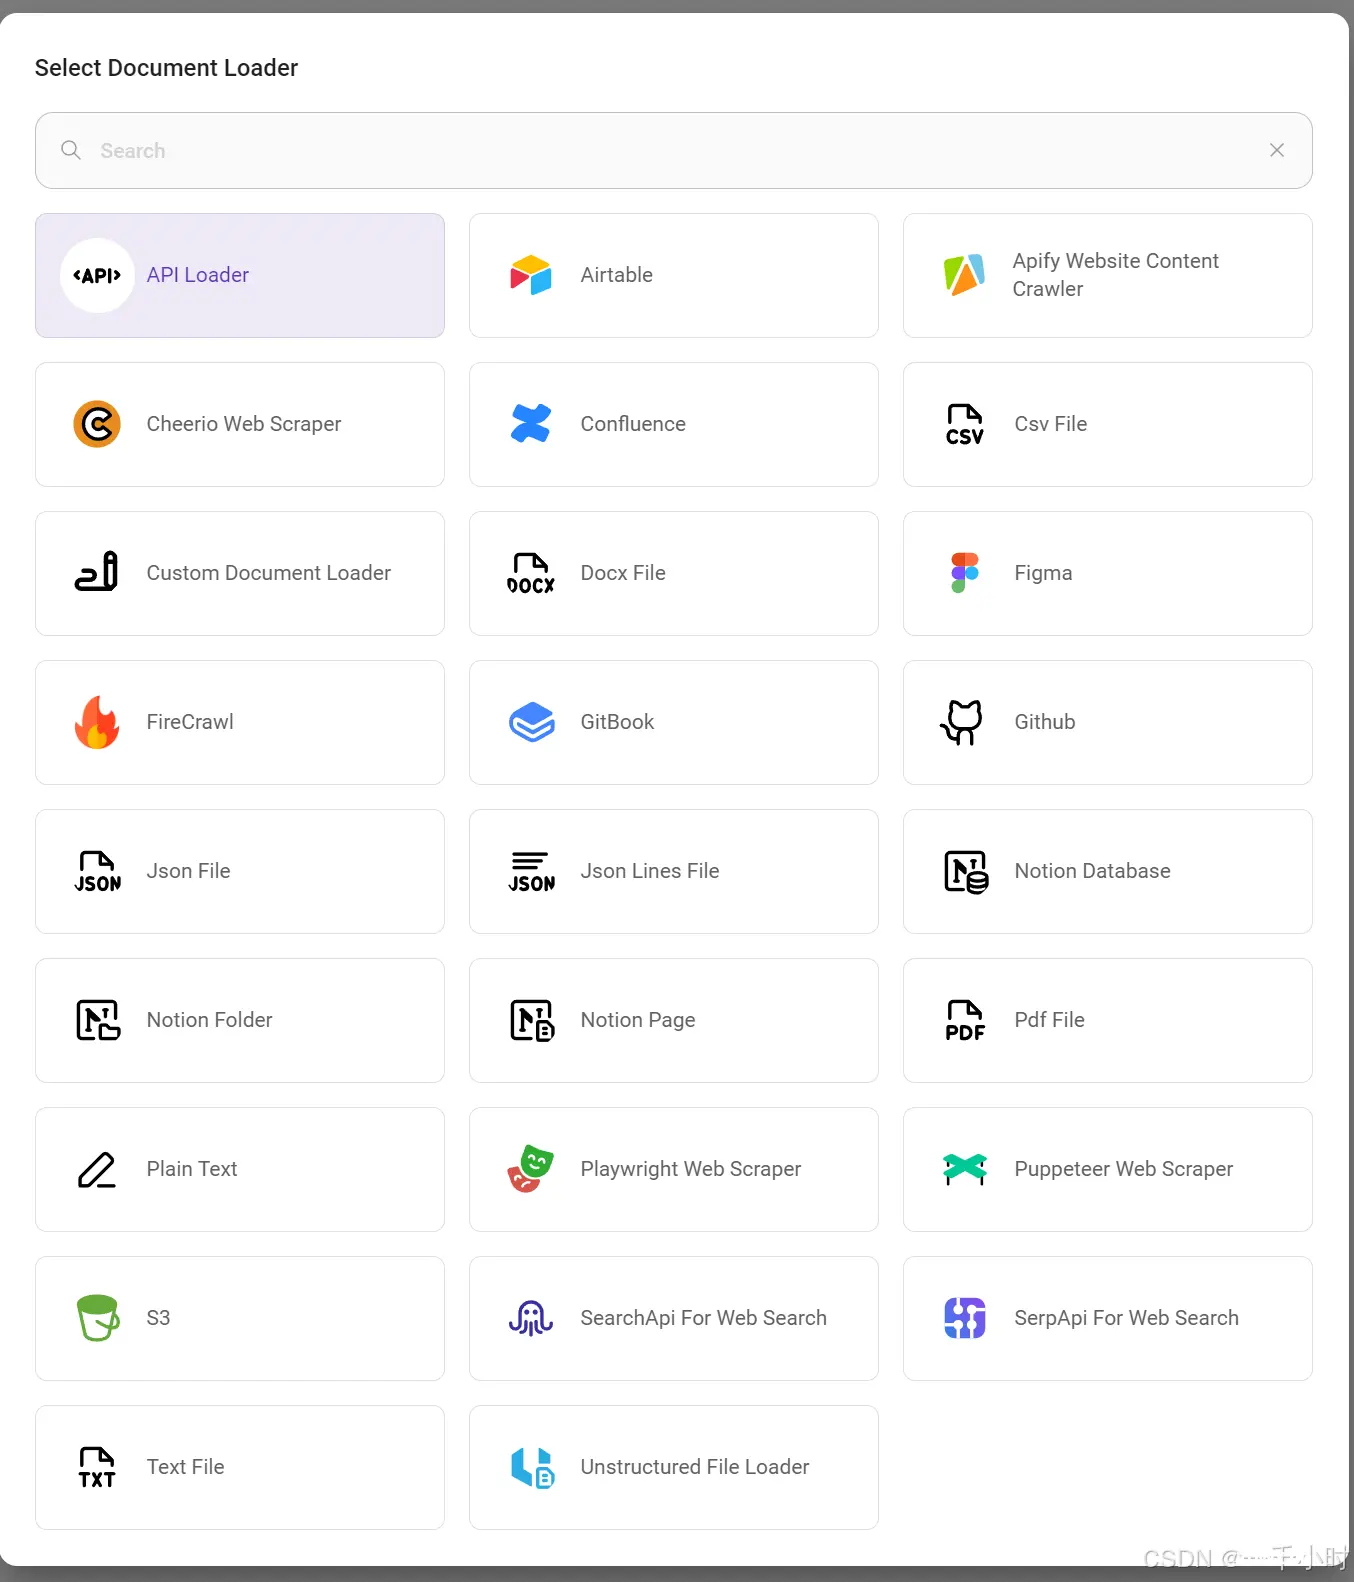
Task: Select the Pdf File label
Action: [x=1049, y=1020]
